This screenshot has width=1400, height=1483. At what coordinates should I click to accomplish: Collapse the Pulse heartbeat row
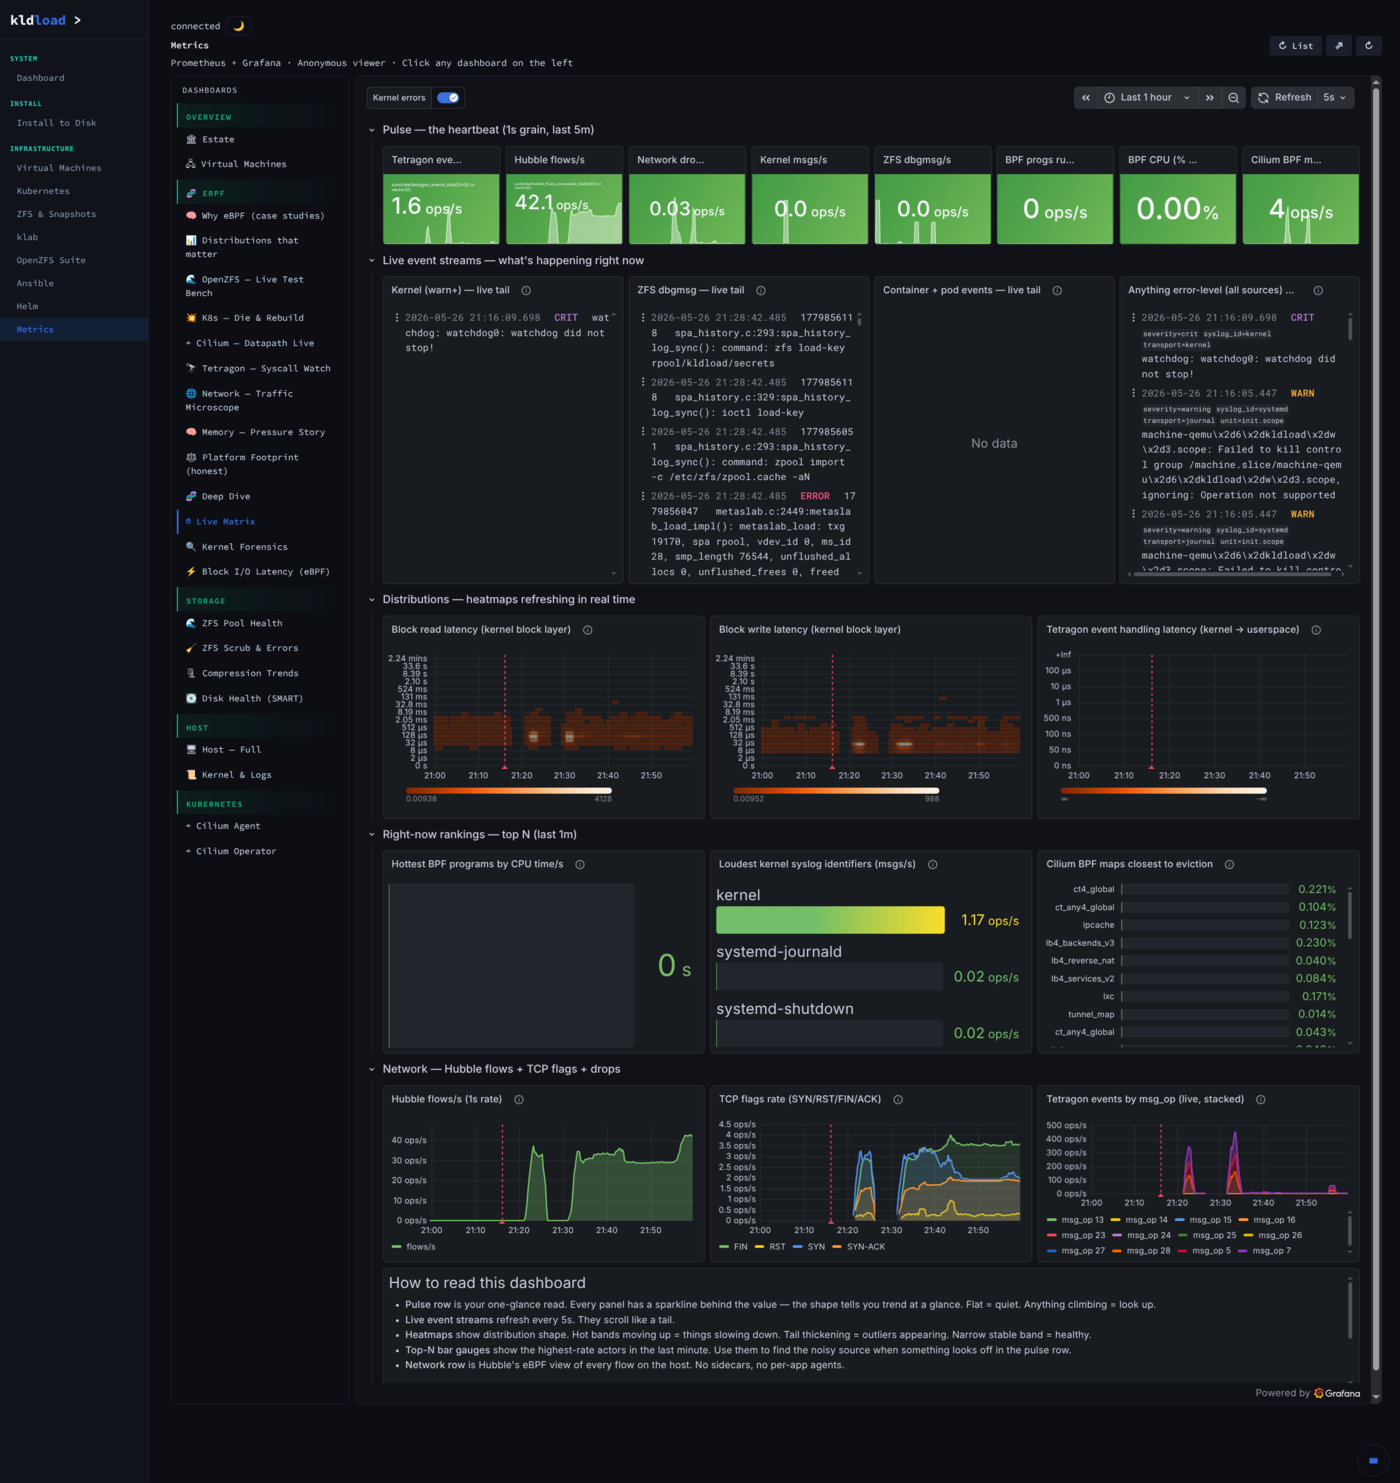372,130
